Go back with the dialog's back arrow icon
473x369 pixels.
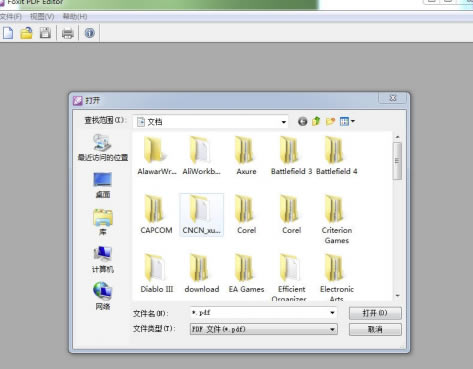tap(302, 121)
